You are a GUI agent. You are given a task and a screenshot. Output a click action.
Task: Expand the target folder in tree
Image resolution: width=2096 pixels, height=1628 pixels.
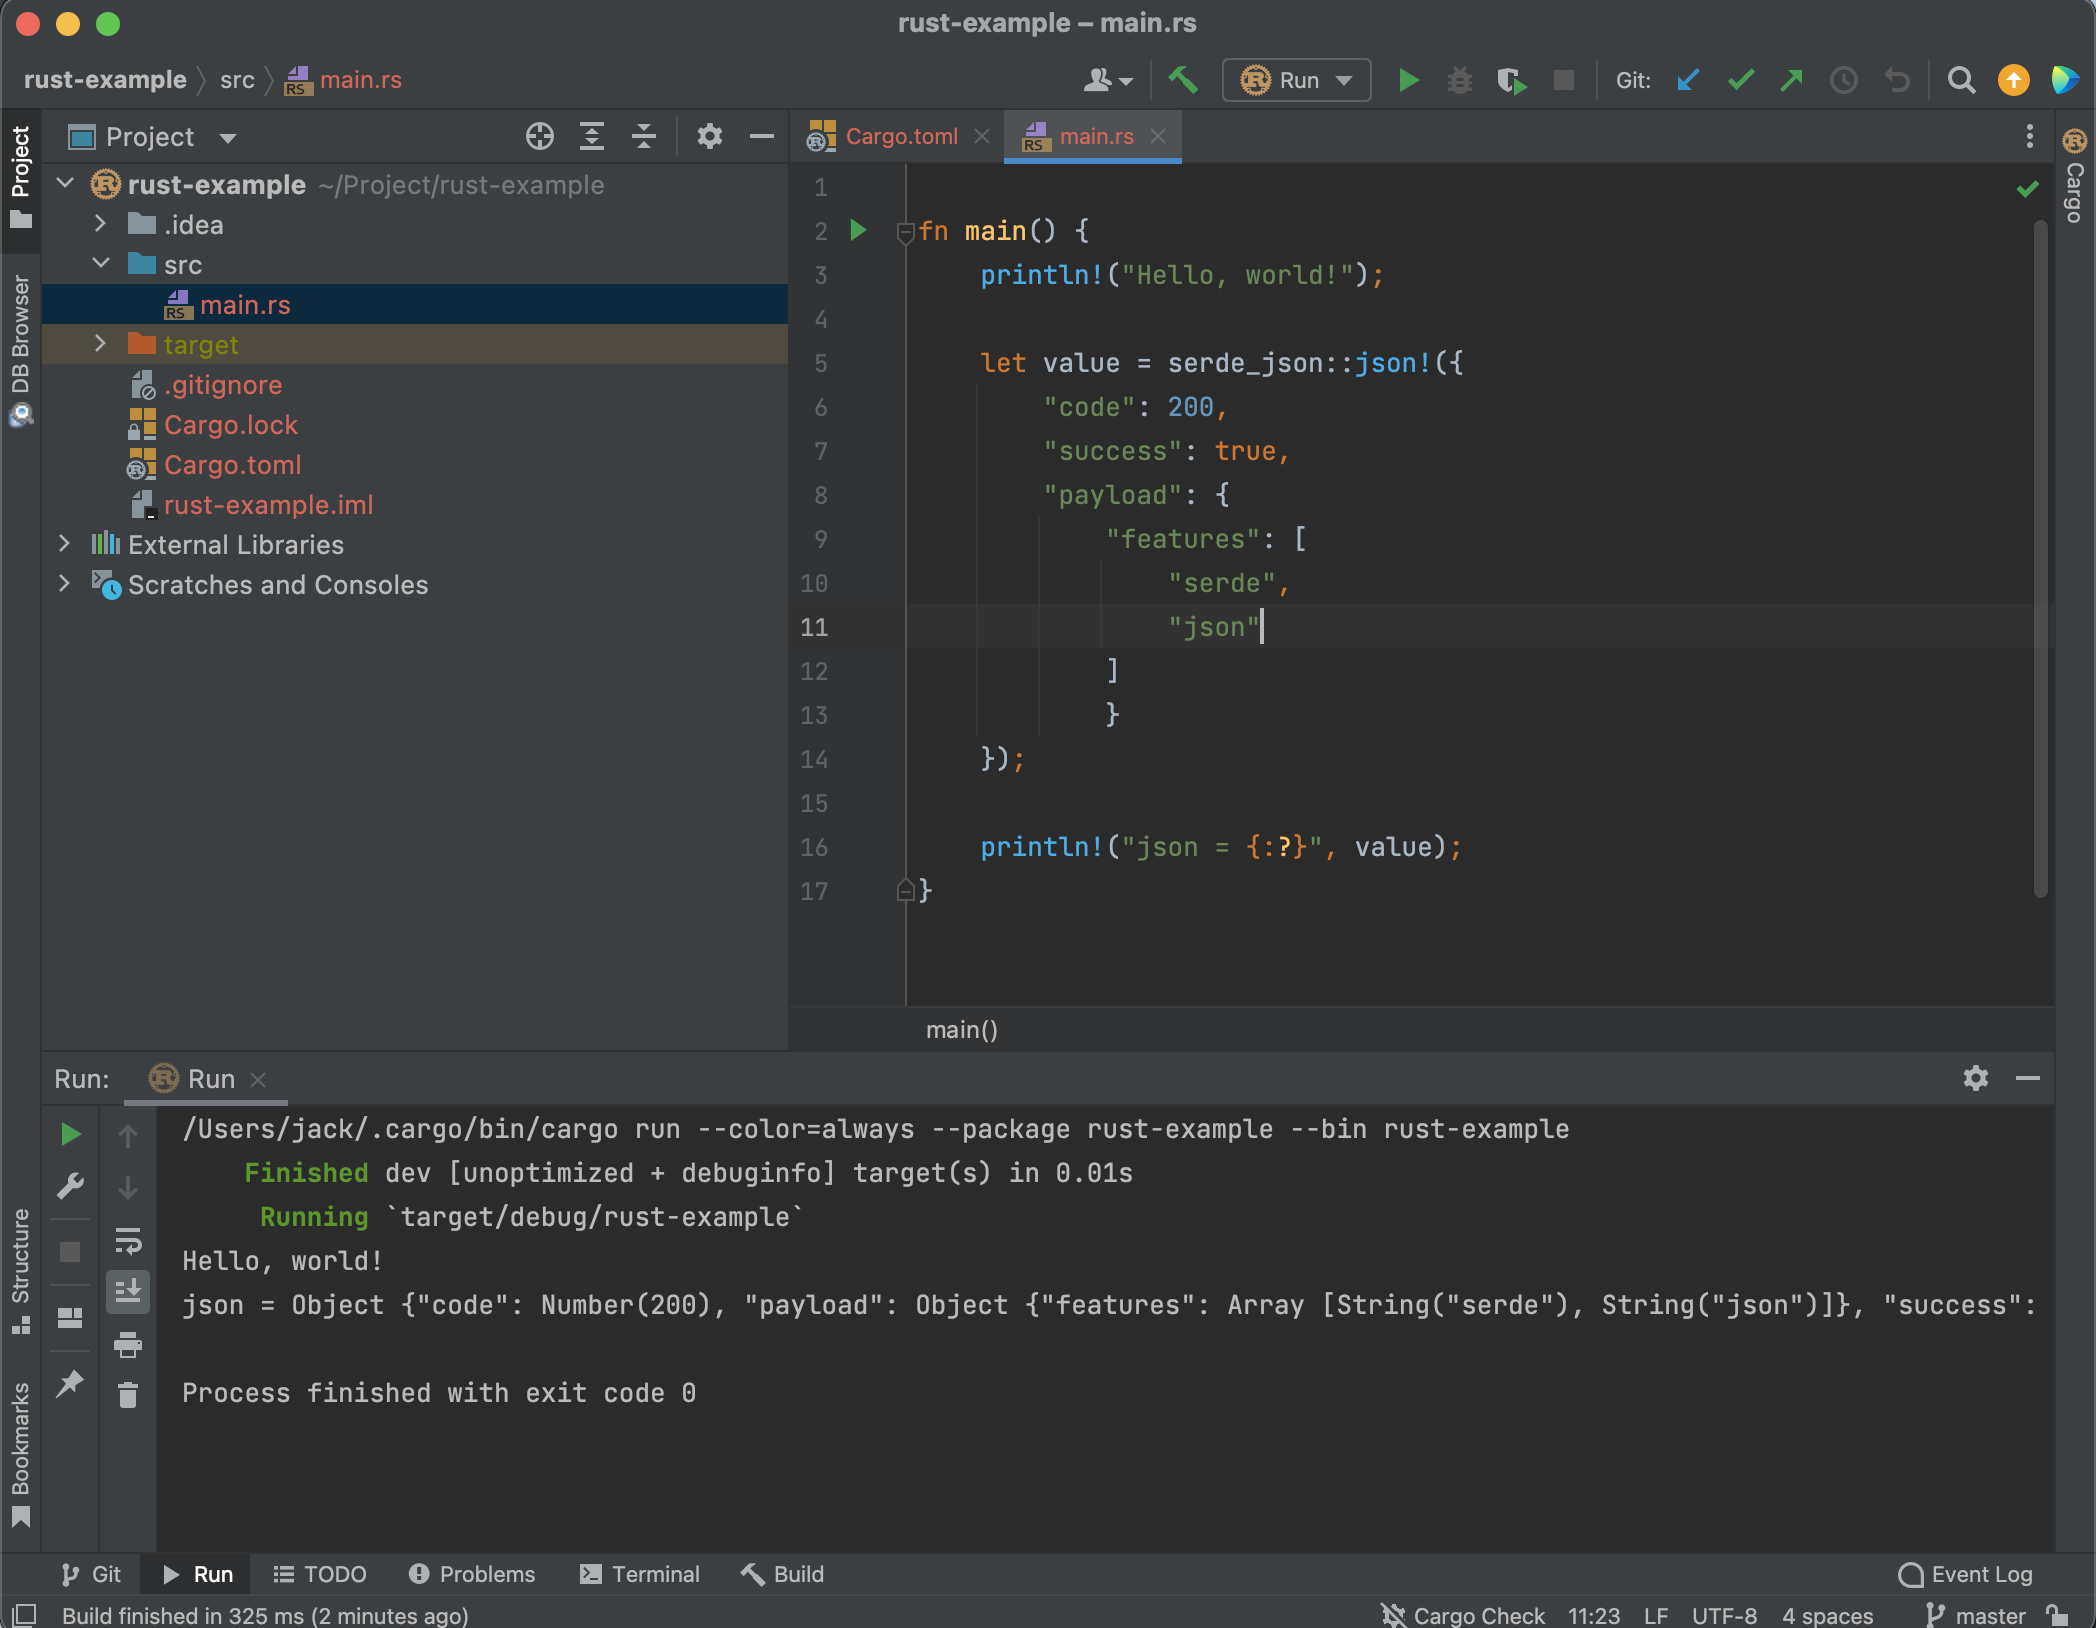pyautogui.click(x=100, y=344)
